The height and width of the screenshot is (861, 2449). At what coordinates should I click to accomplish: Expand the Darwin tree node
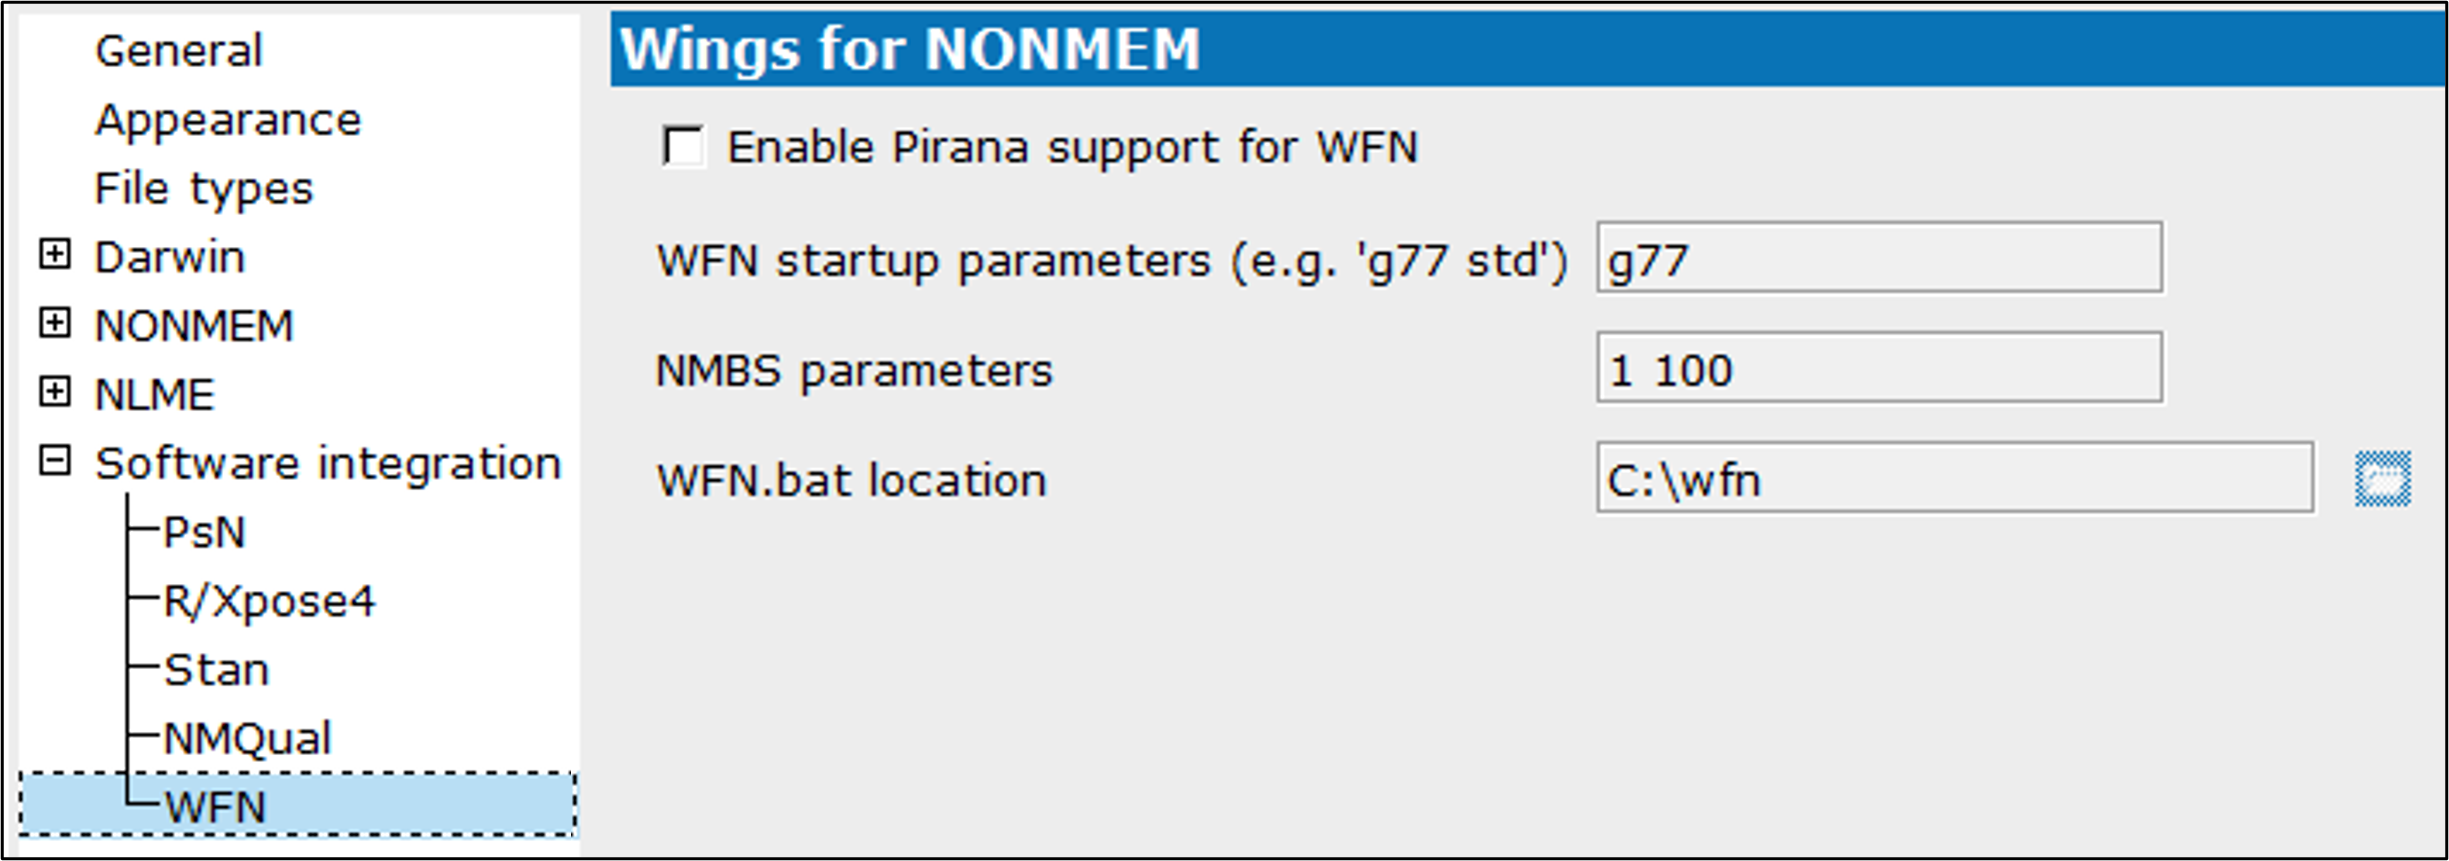point(55,254)
